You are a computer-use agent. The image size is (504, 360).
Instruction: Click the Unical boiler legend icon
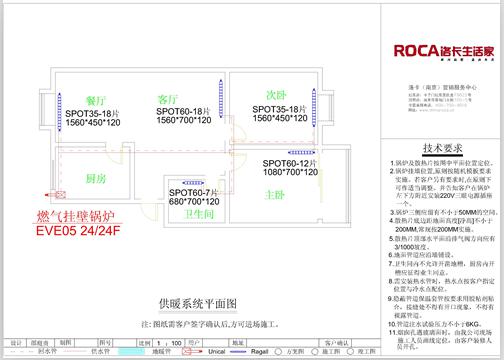point(192,351)
